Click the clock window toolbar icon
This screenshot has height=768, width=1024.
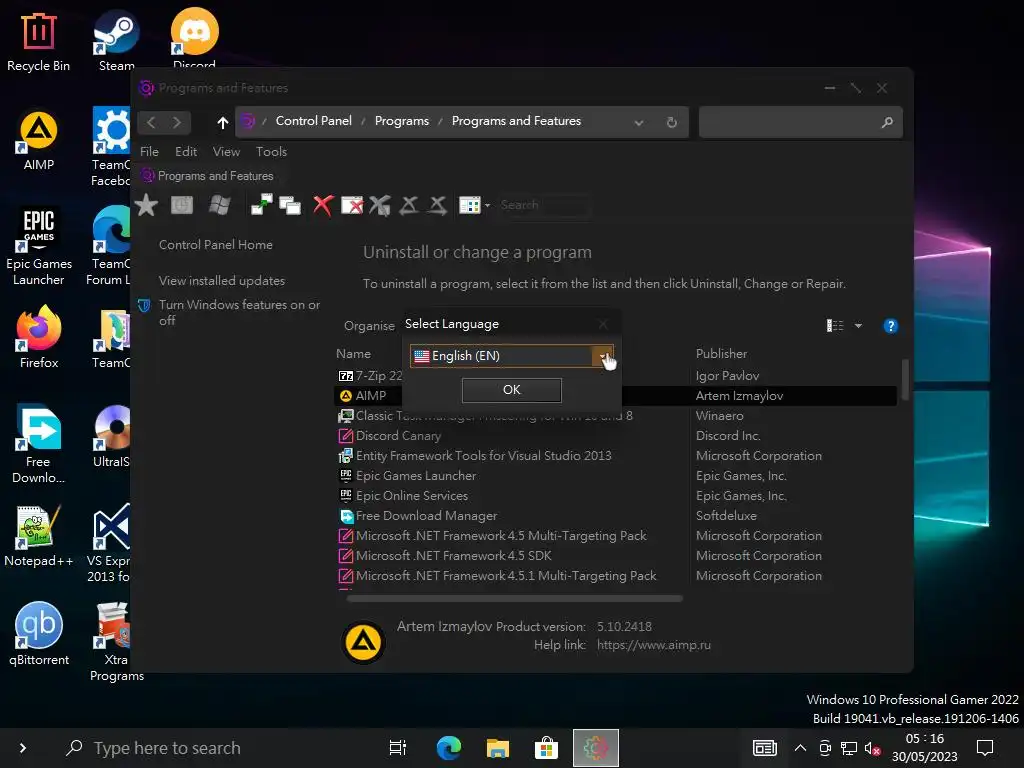182,205
